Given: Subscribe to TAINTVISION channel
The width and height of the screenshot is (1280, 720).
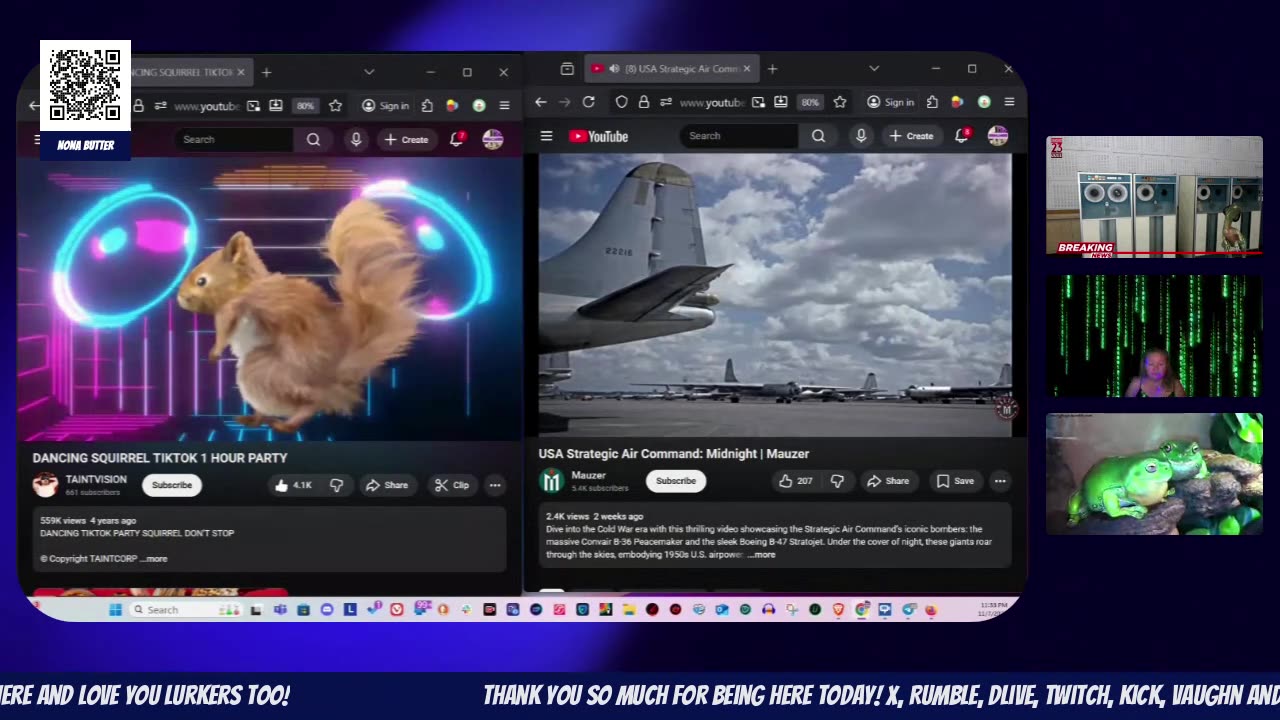Looking at the screenshot, I should (x=171, y=485).
